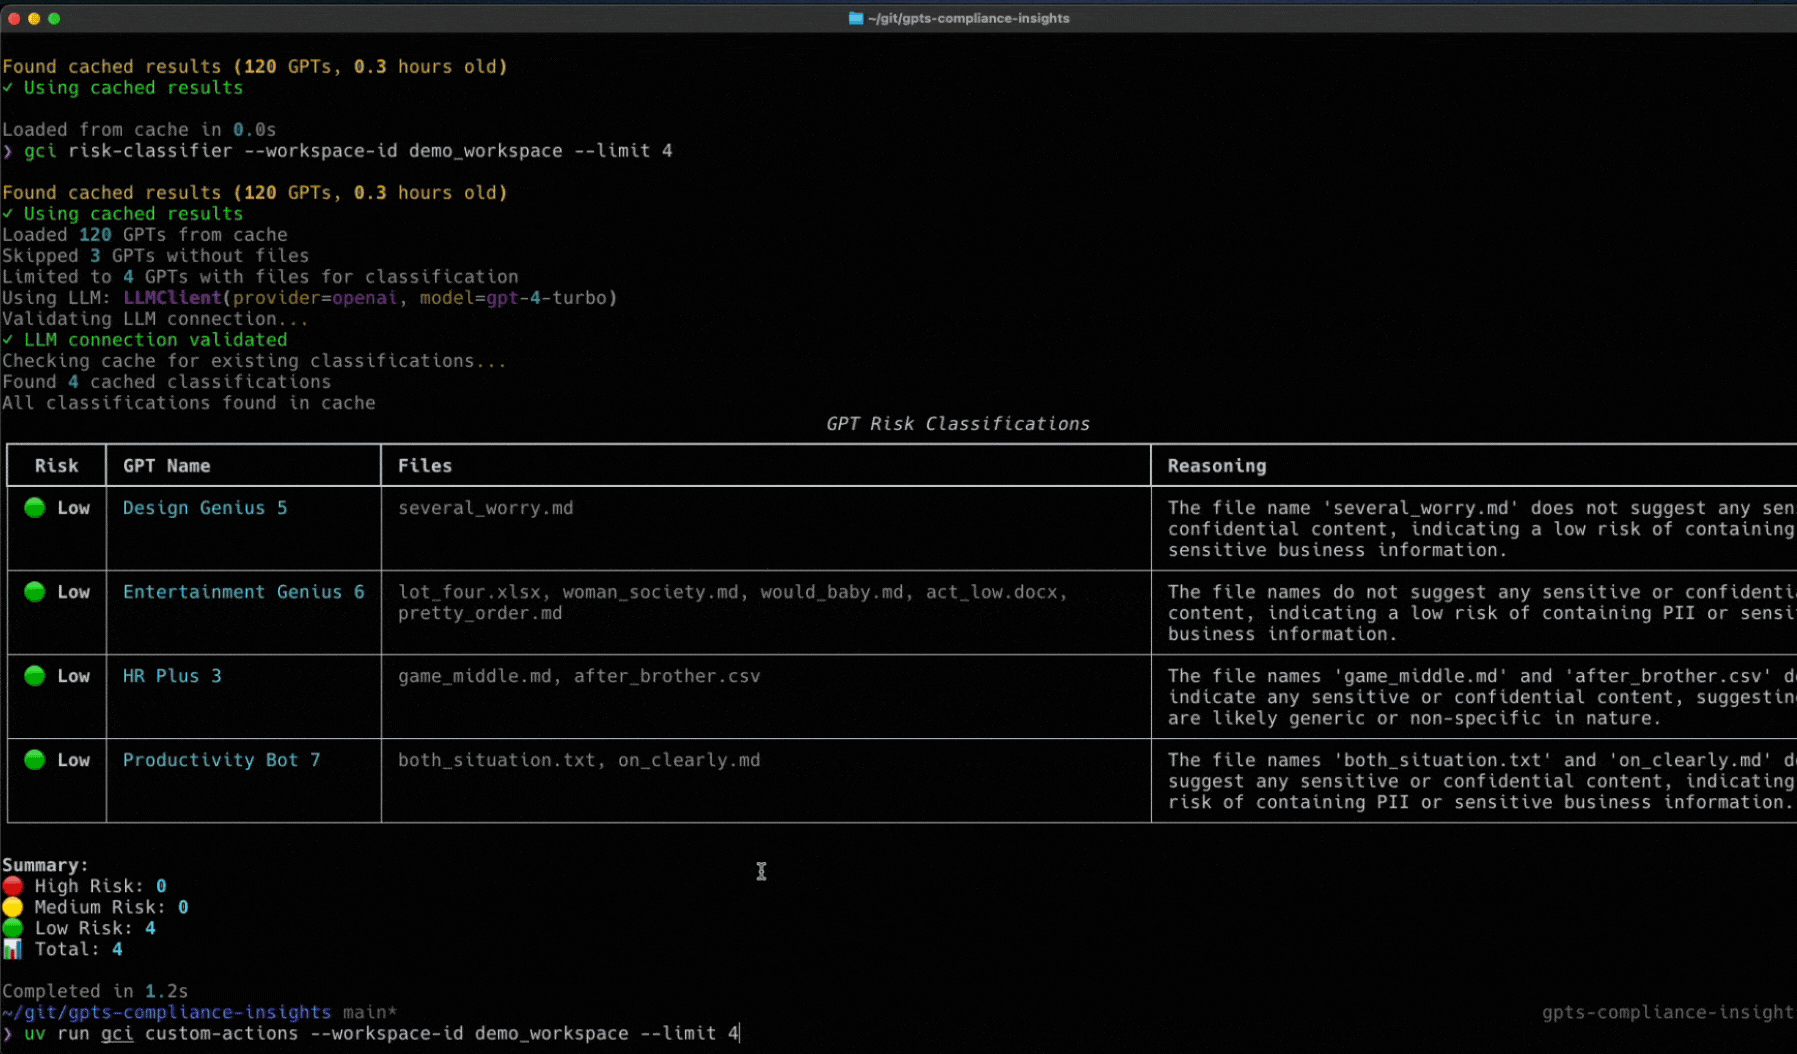Click the window title '~/git/gpts-compliance-insights'
Image resolution: width=1797 pixels, height=1054 pixels.
968,18
